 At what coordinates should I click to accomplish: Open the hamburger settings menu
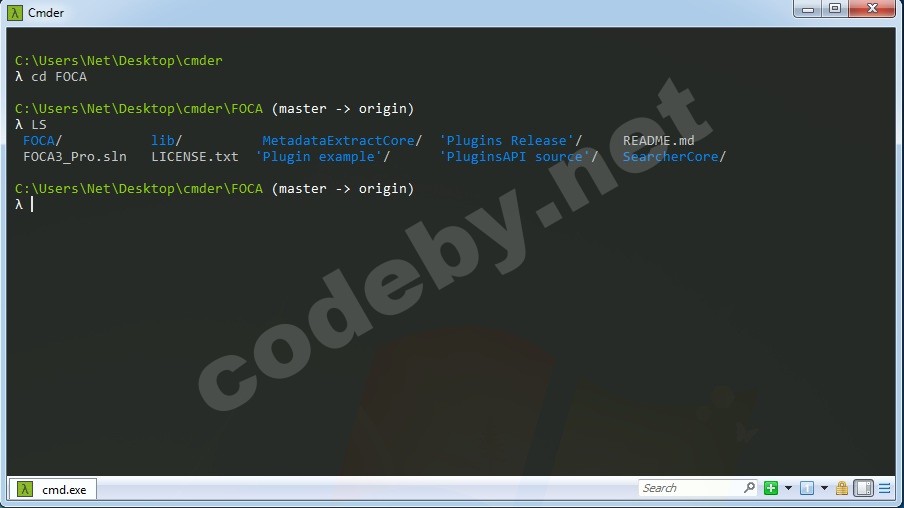coord(884,488)
